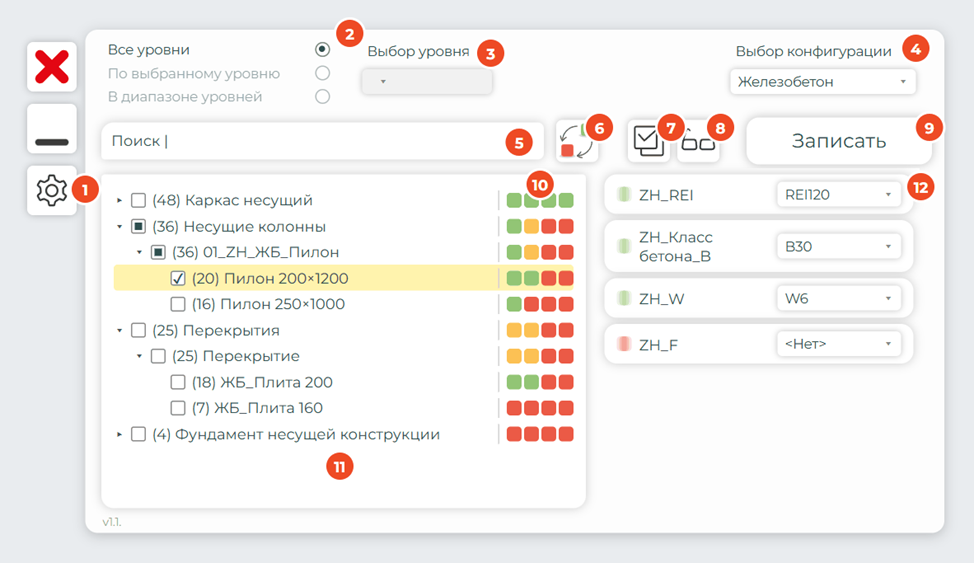This screenshot has height=563, width=974.
Task: Select the По выбранному уровню radio button
Action: click(322, 73)
